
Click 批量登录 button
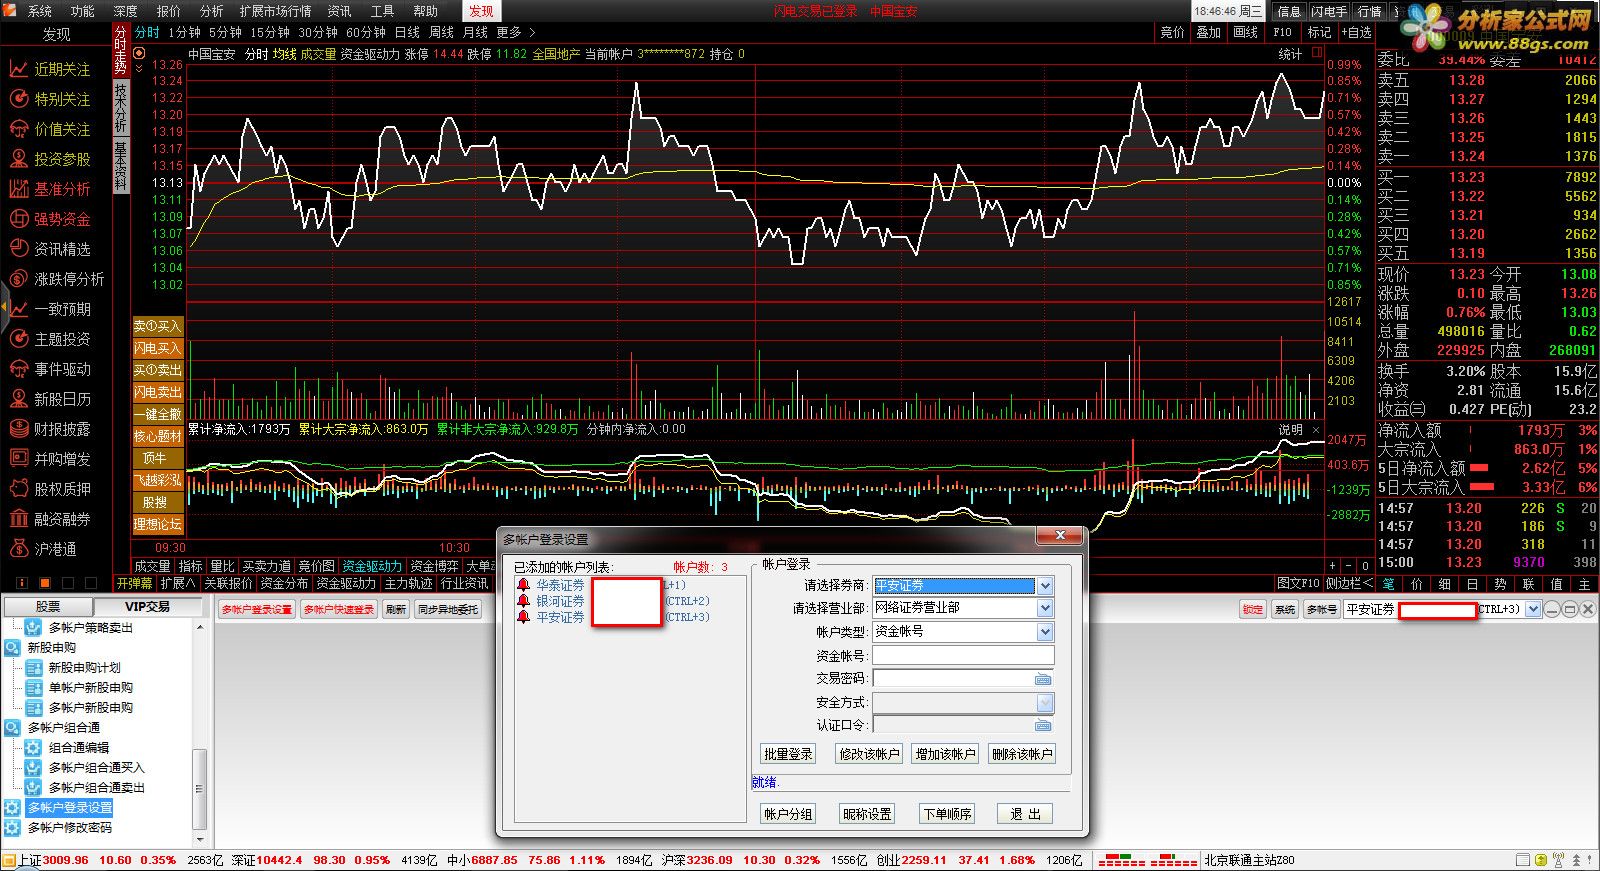(x=788, y=754)
